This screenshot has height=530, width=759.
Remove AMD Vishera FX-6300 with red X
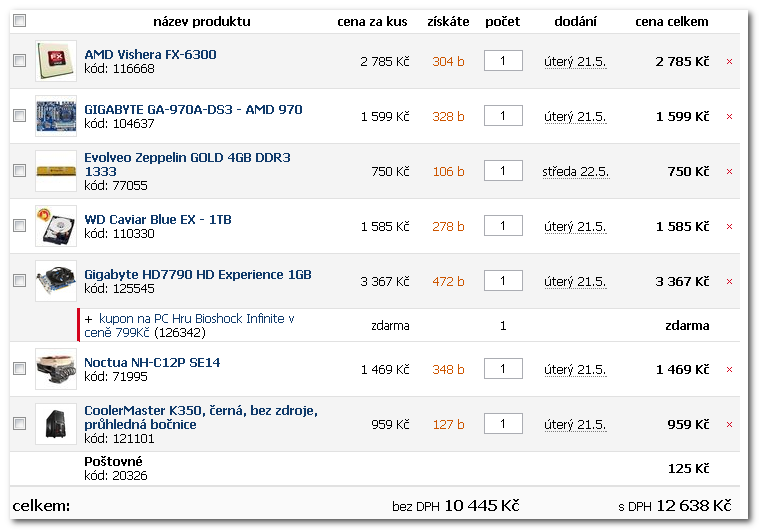[x=729, y=61]
